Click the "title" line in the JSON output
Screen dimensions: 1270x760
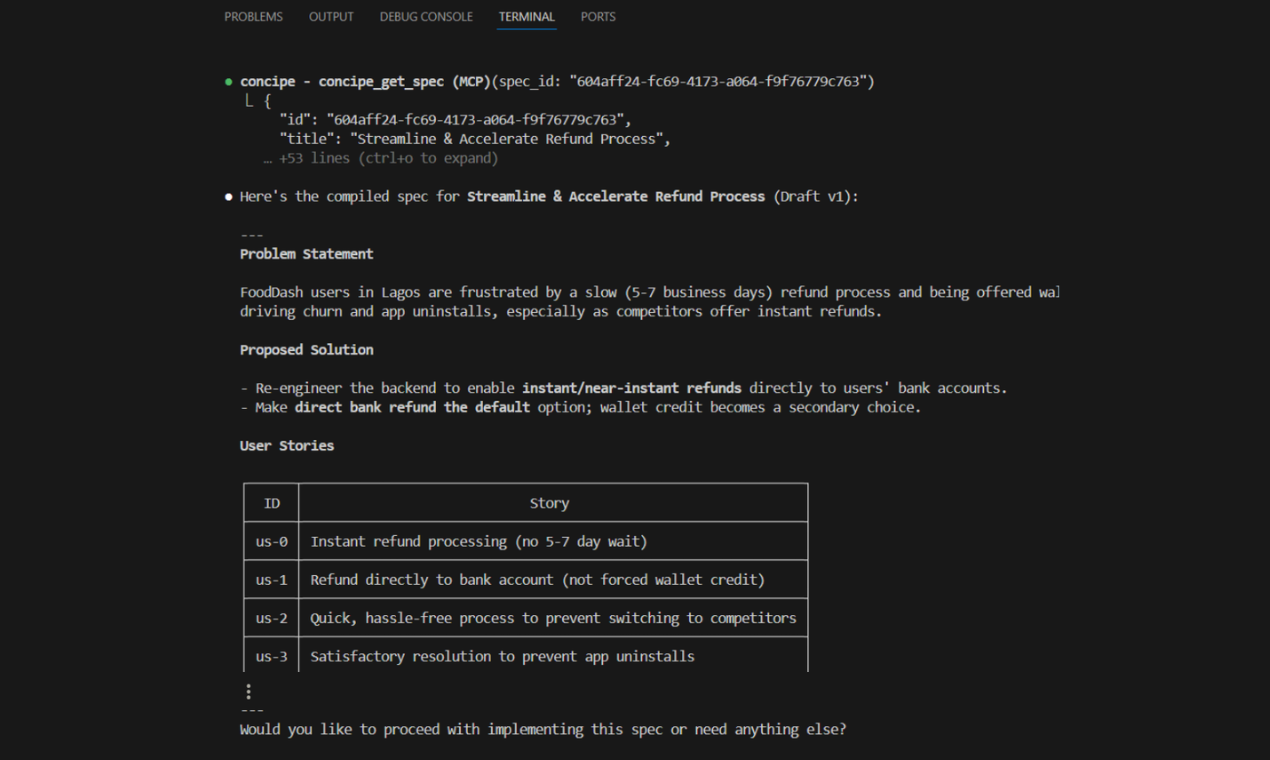[x=475, y=139]
